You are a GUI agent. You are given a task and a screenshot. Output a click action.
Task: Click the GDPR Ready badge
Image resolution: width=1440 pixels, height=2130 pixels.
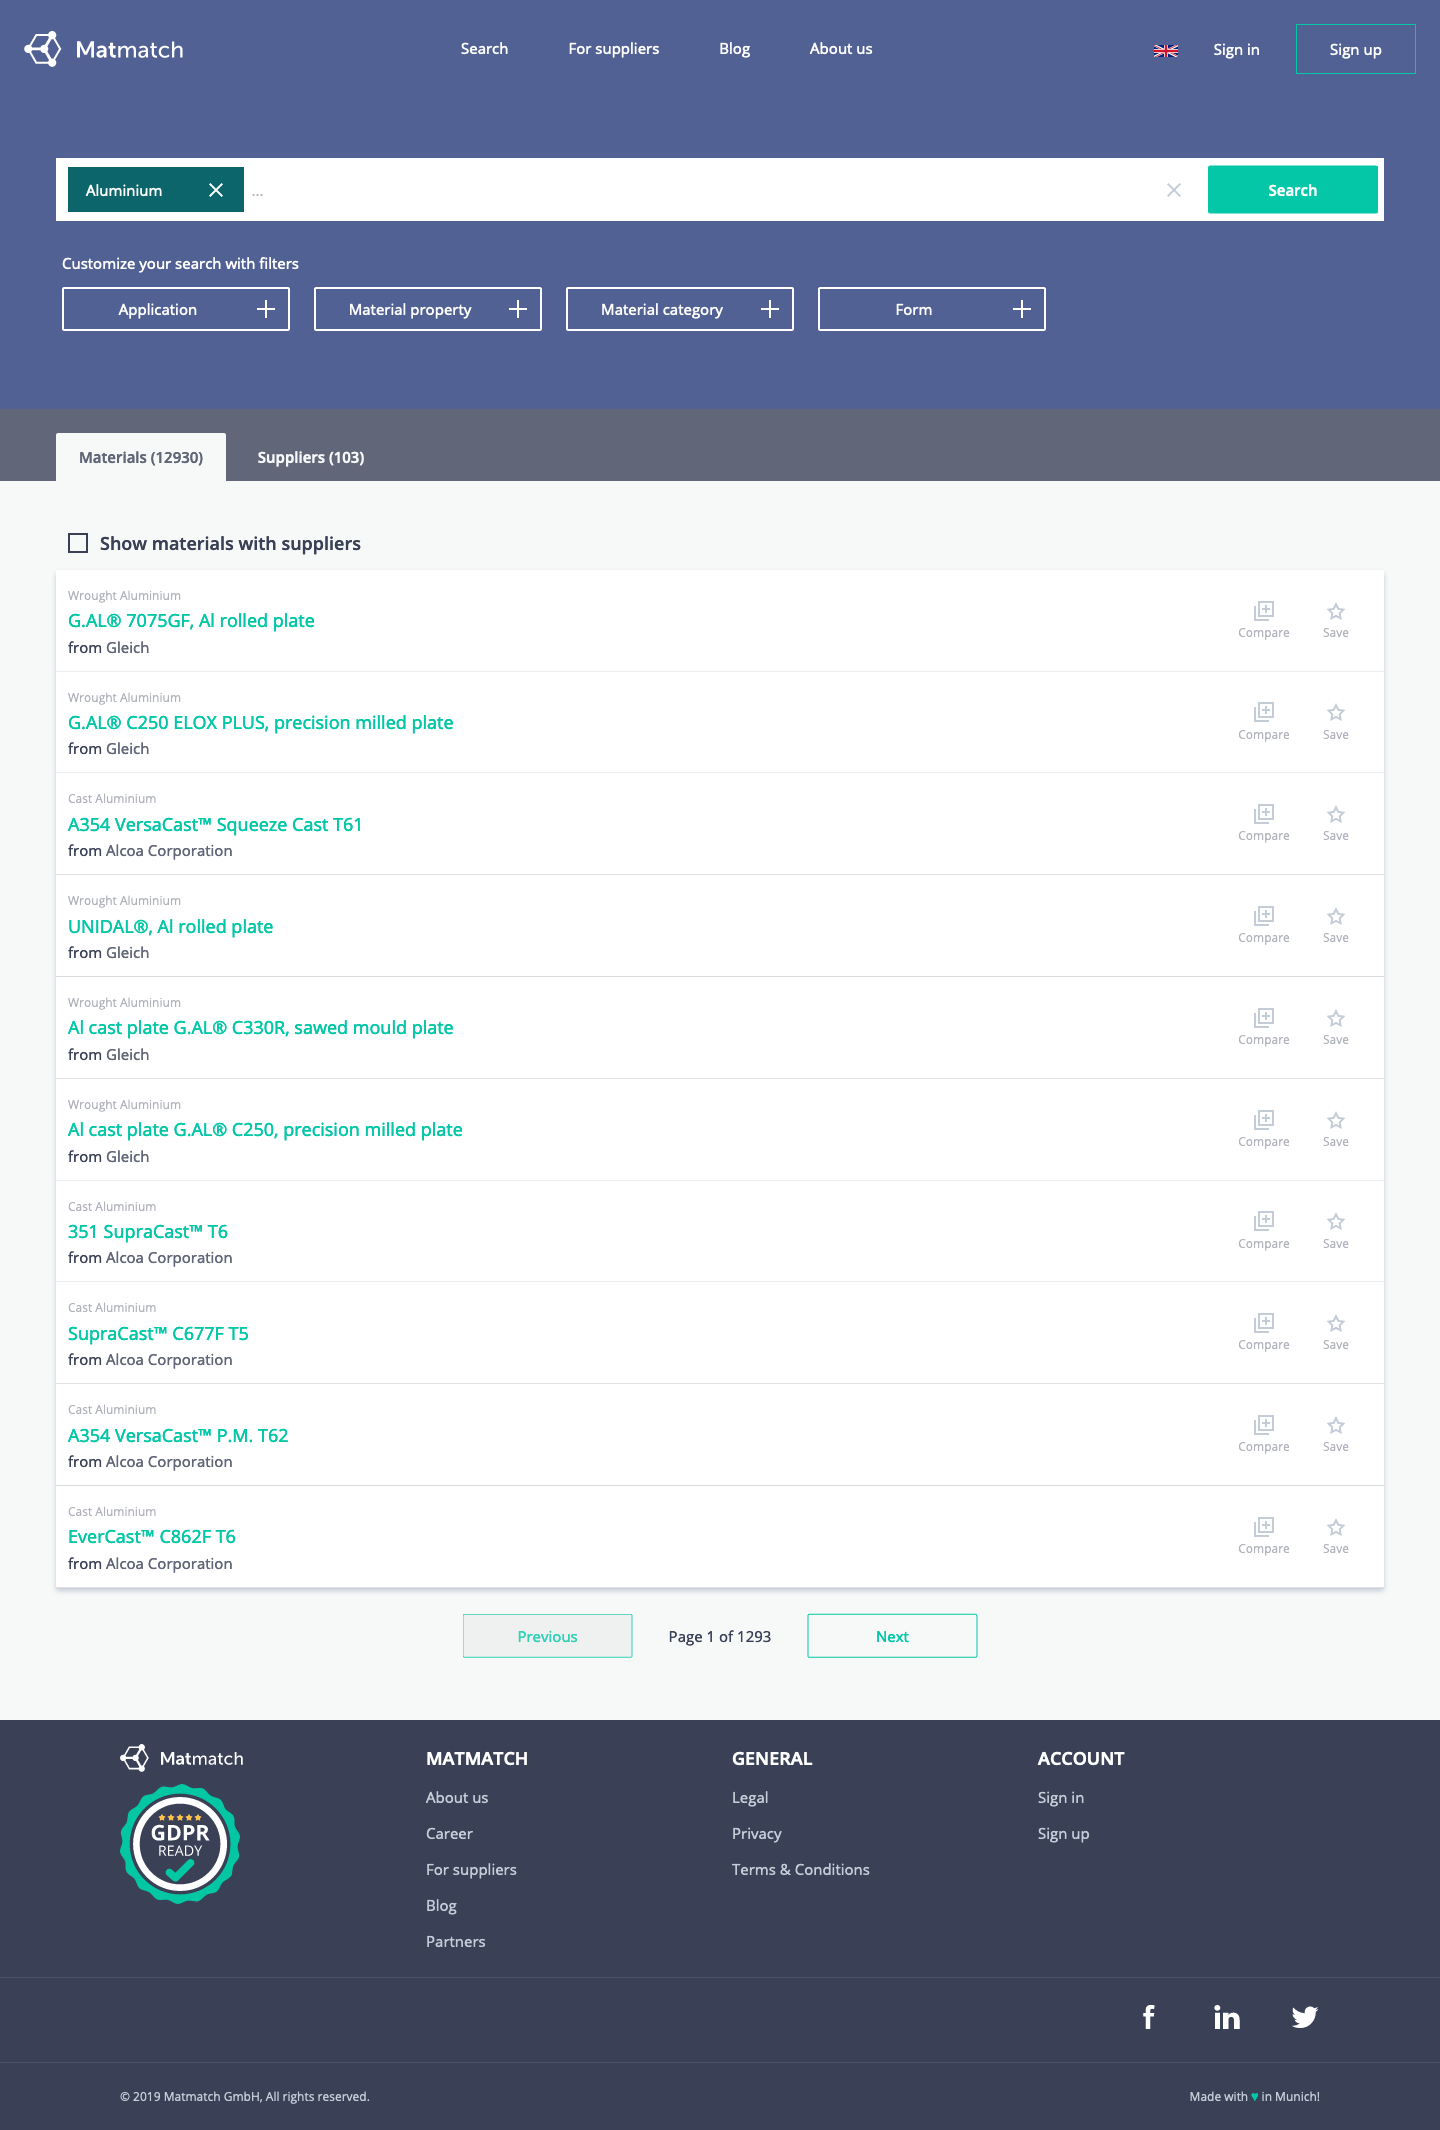tap(180, 1843)
